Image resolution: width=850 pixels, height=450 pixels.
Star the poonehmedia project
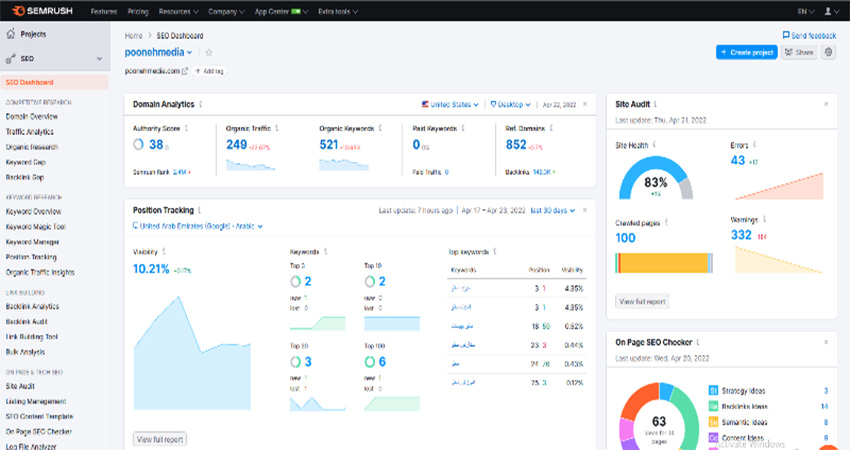coord(209,53)
